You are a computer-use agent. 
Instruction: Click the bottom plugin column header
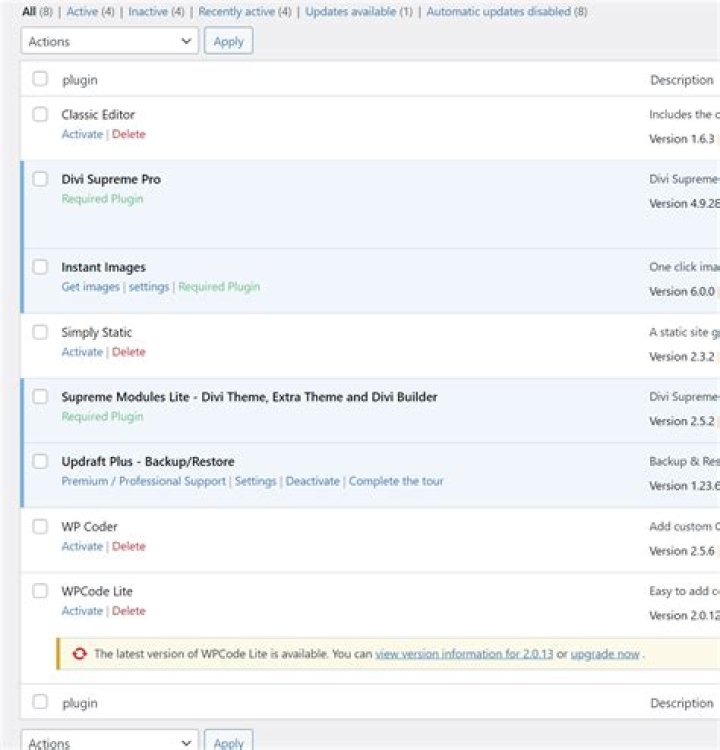[80, 703]
